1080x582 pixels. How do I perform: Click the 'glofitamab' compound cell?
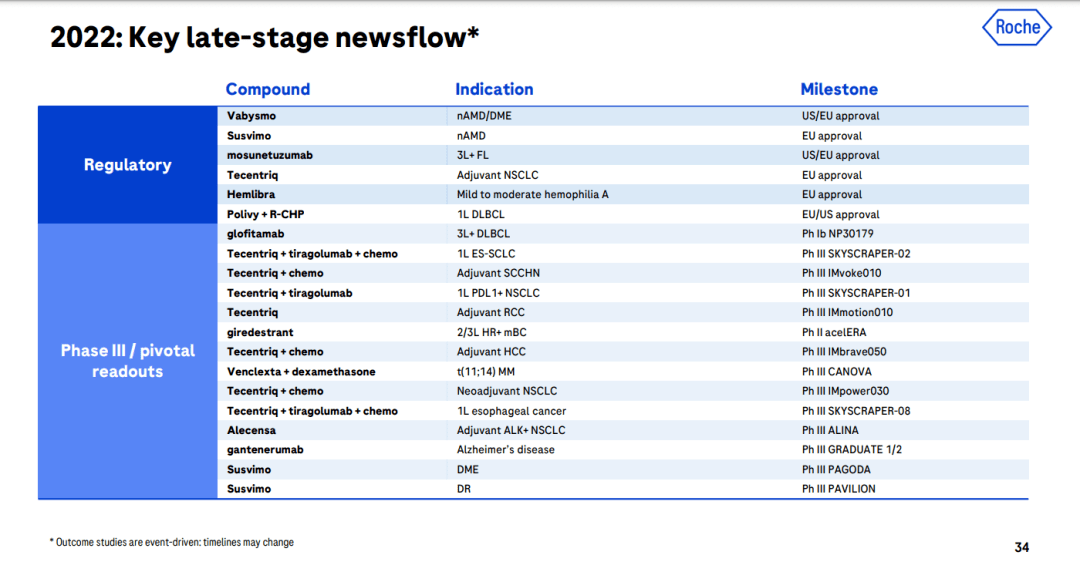256,233
